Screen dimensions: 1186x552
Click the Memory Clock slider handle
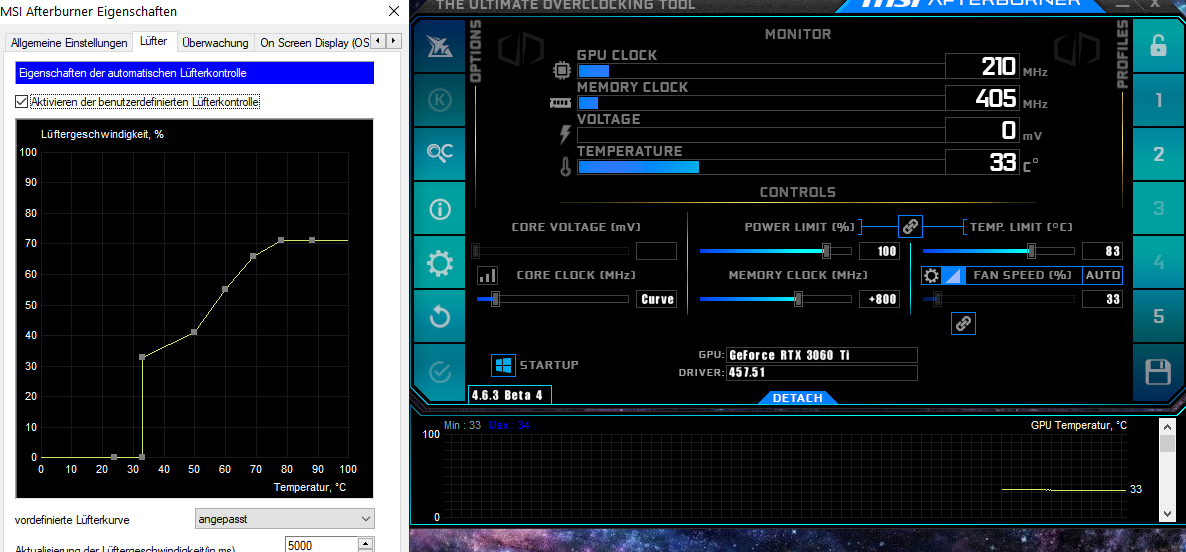coord(798,299)
